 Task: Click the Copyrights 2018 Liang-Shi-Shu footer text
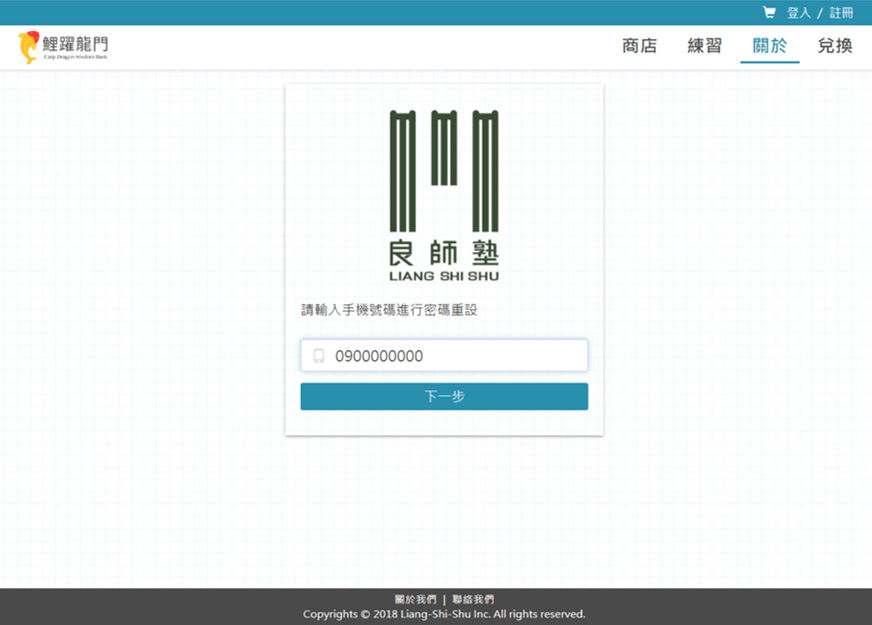click(x=444, y=614)
